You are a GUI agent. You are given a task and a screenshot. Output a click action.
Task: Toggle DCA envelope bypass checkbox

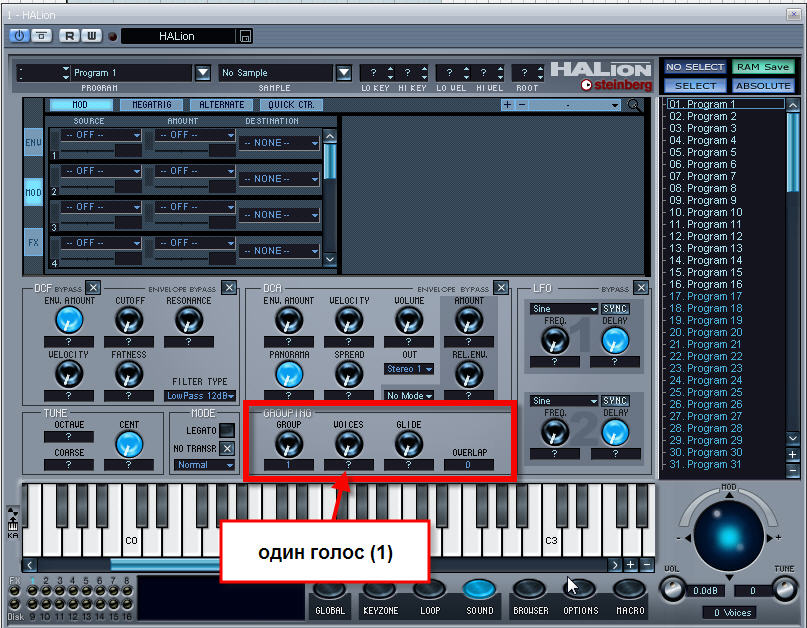pos(501,287)
